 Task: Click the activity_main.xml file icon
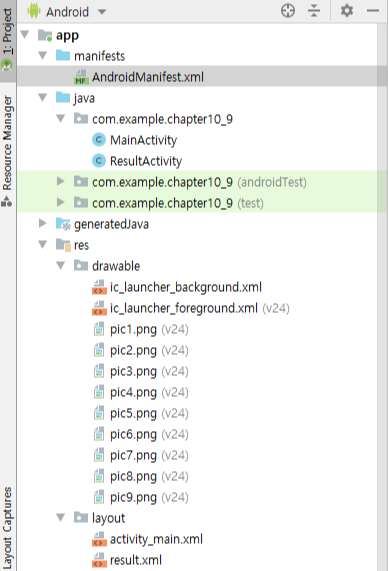tap(99, 539)
